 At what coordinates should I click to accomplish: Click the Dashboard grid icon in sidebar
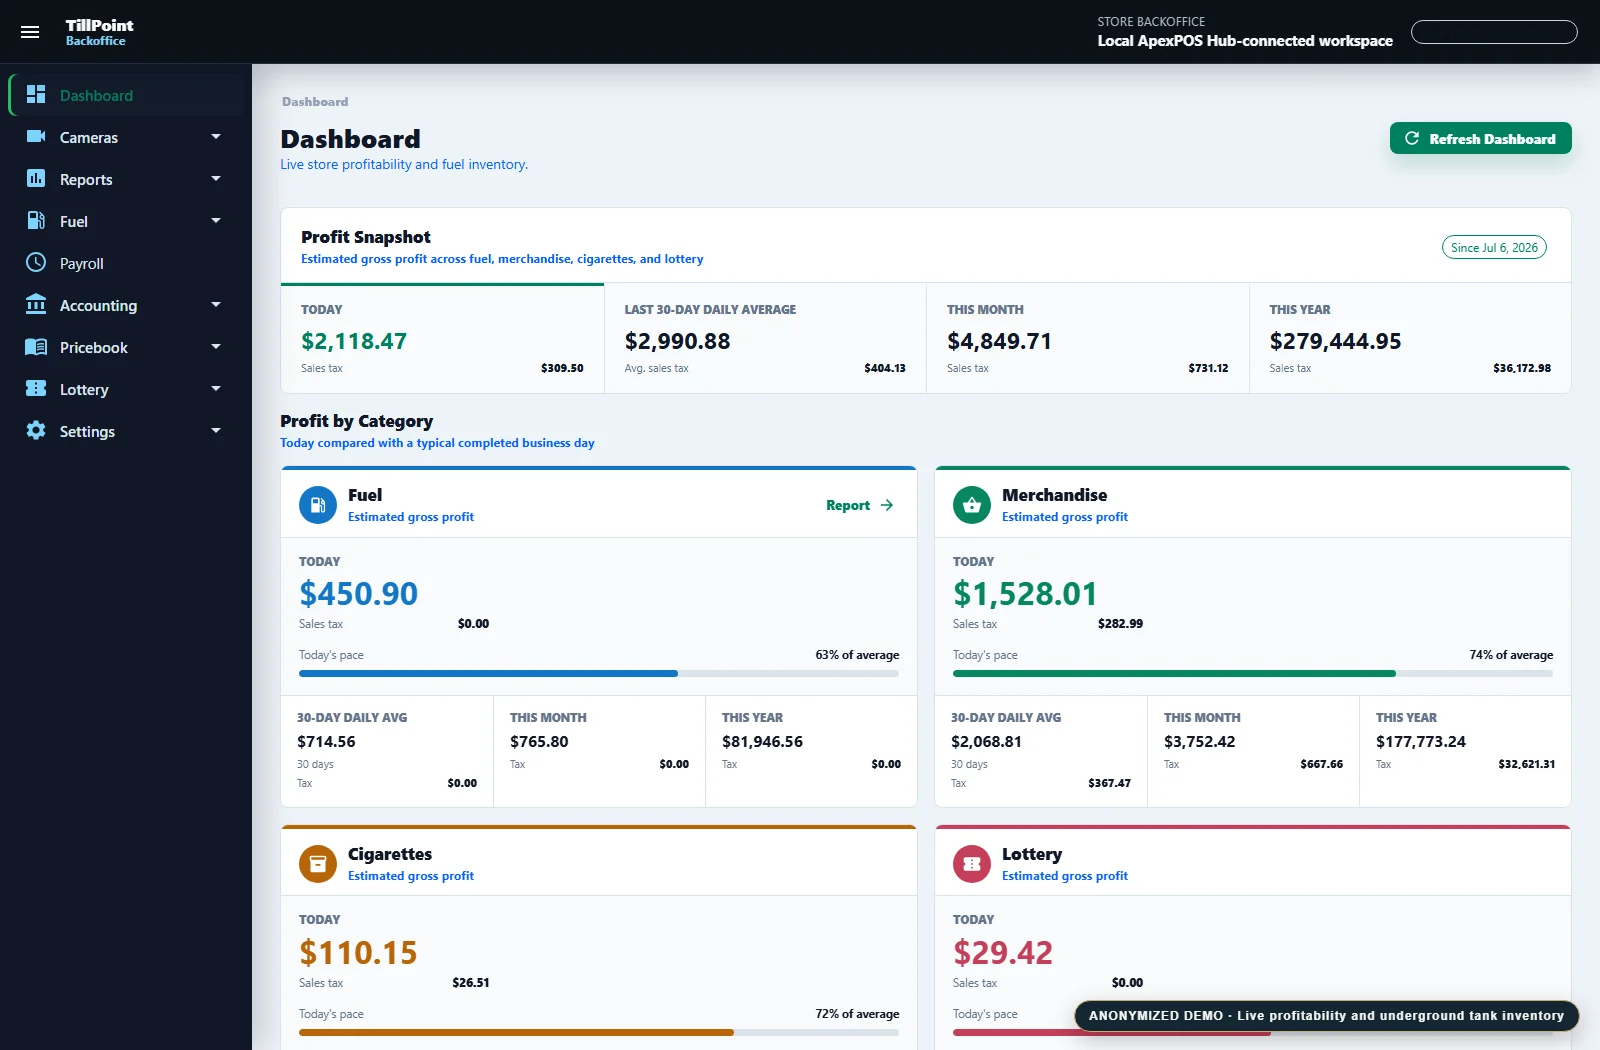click(36, 94)
